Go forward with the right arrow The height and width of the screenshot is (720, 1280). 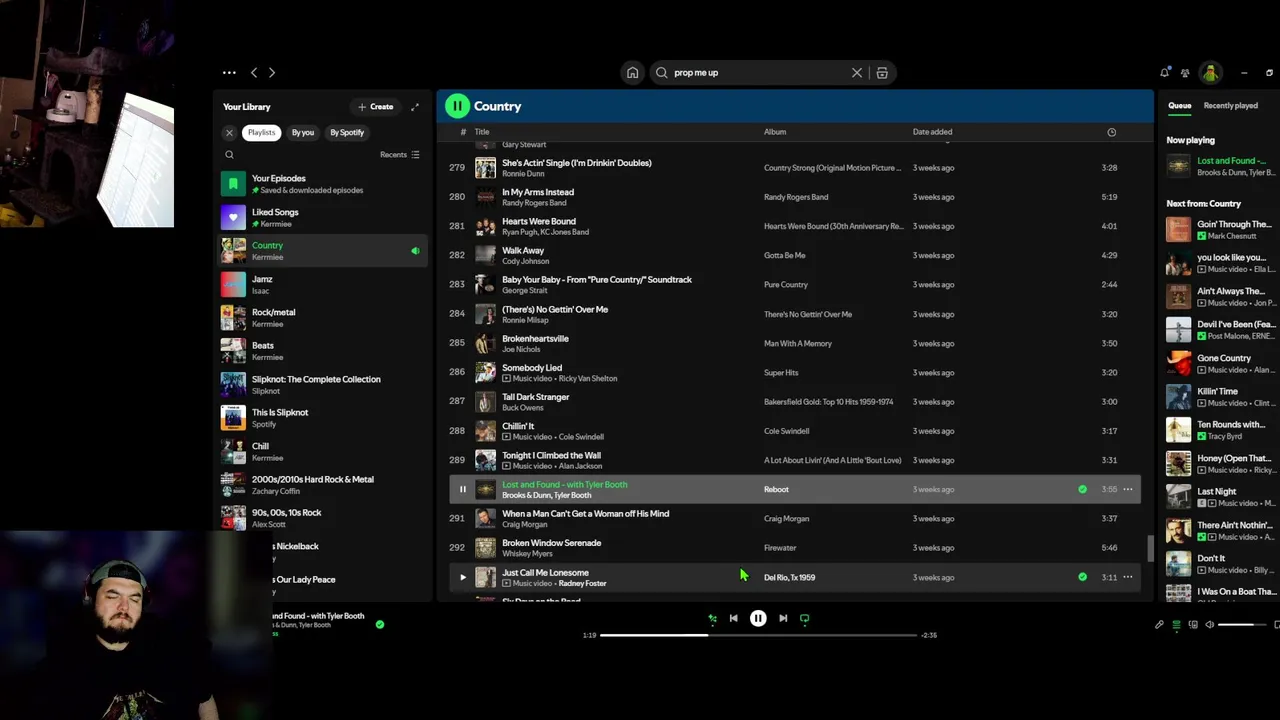(272, 72)
